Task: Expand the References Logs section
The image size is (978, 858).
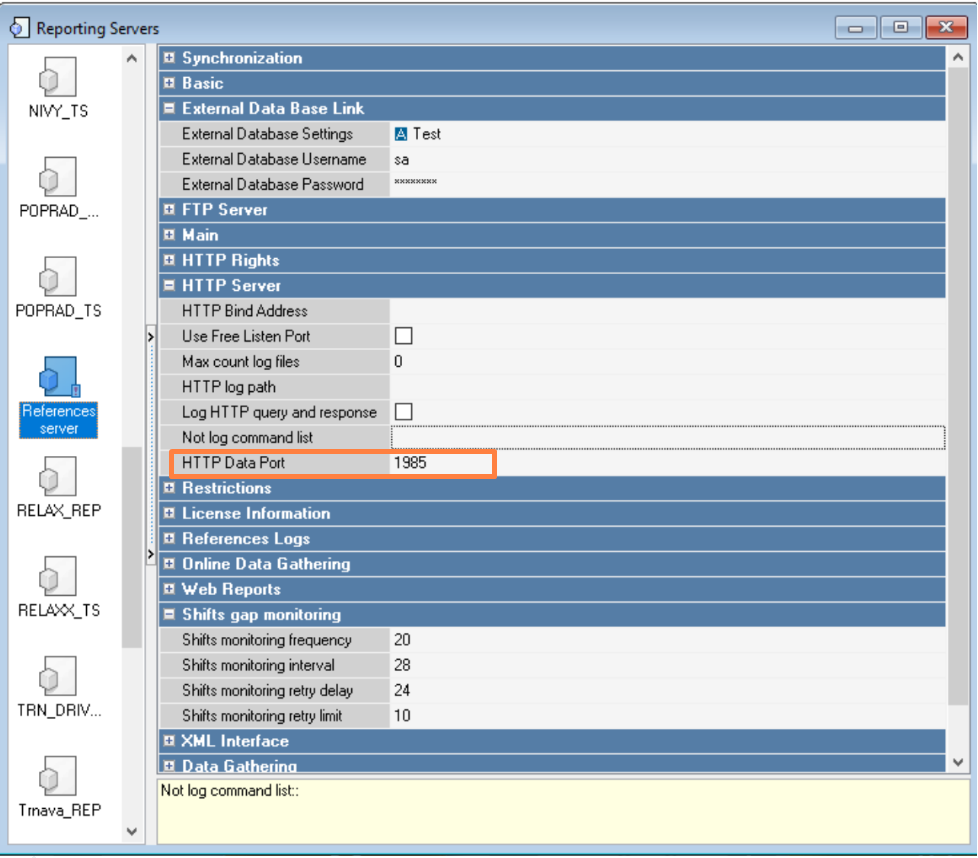Action: (169, 539)
